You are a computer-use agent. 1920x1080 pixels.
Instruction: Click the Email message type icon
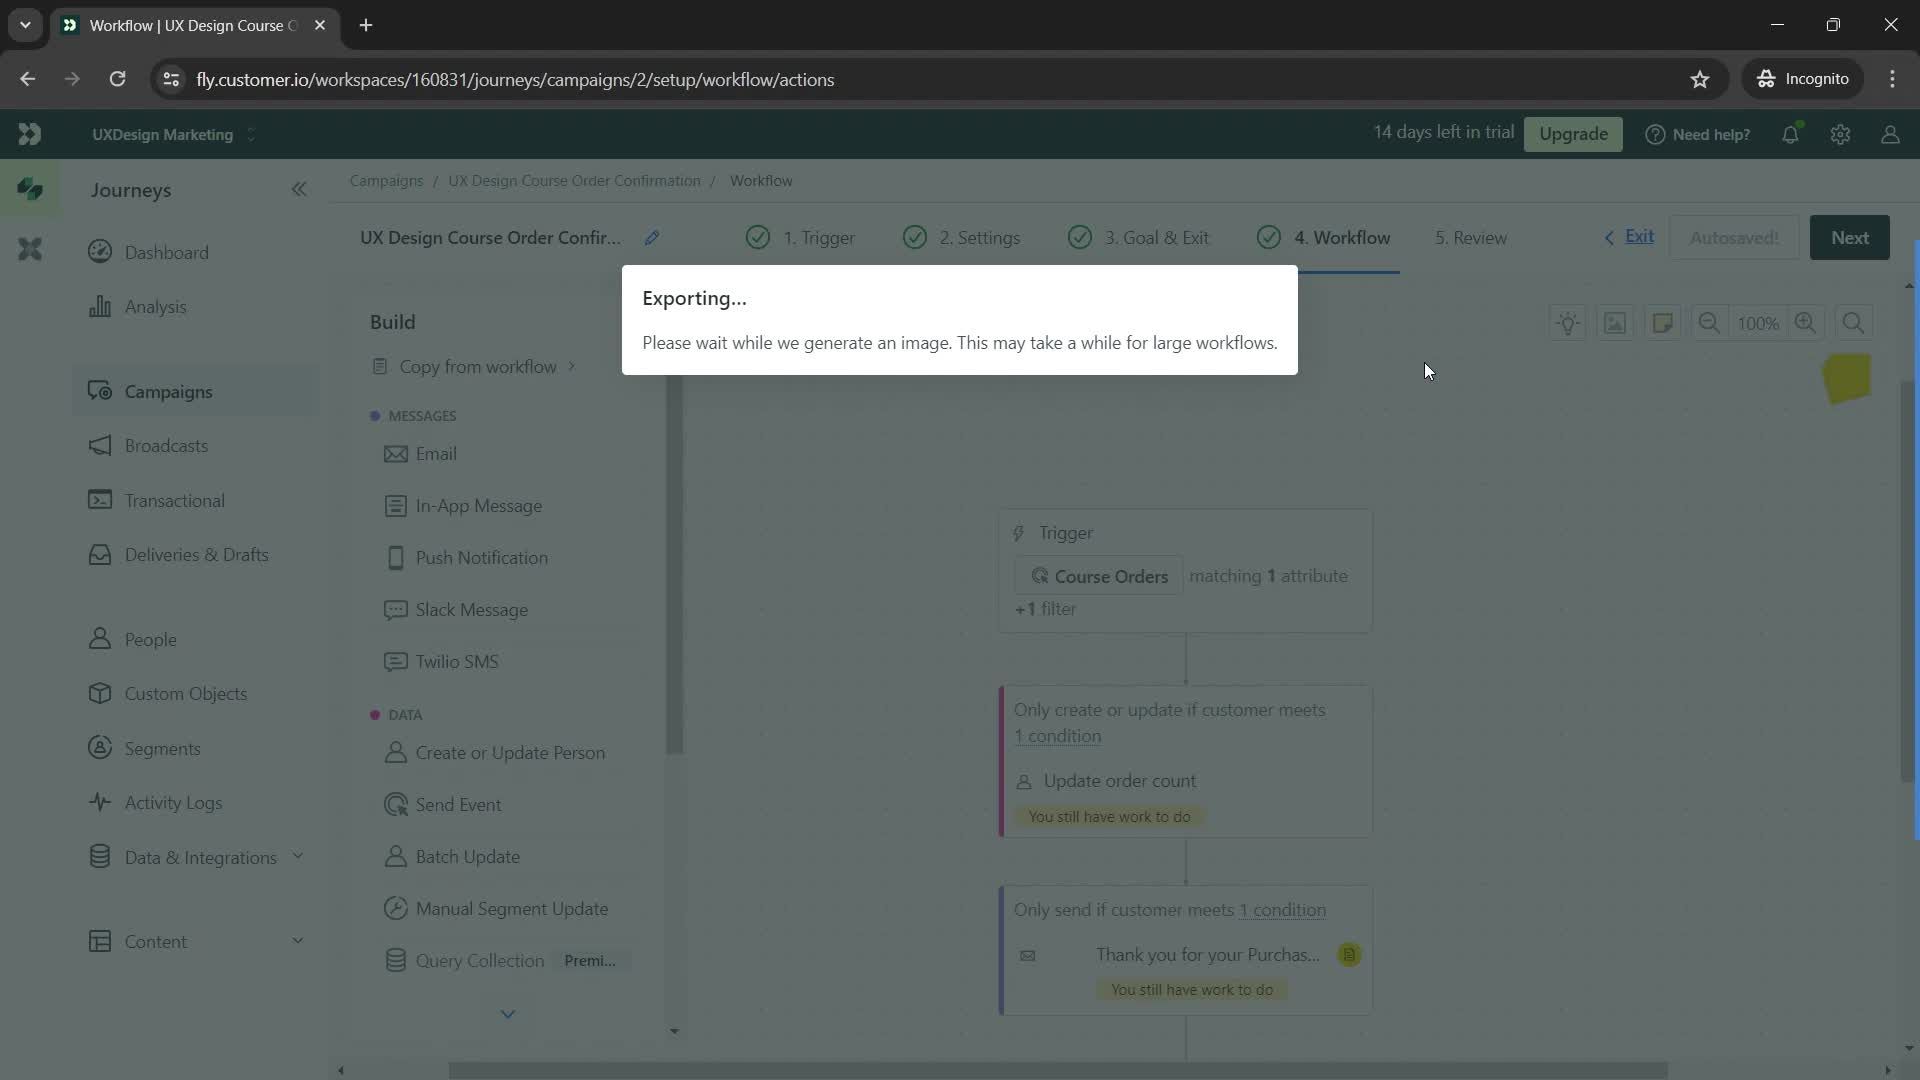pyautogui.click(x=394, y=454)
